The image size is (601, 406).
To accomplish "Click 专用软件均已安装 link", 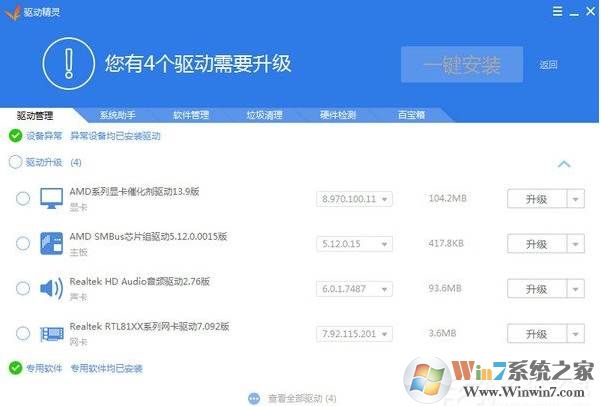I will [107, 368].
